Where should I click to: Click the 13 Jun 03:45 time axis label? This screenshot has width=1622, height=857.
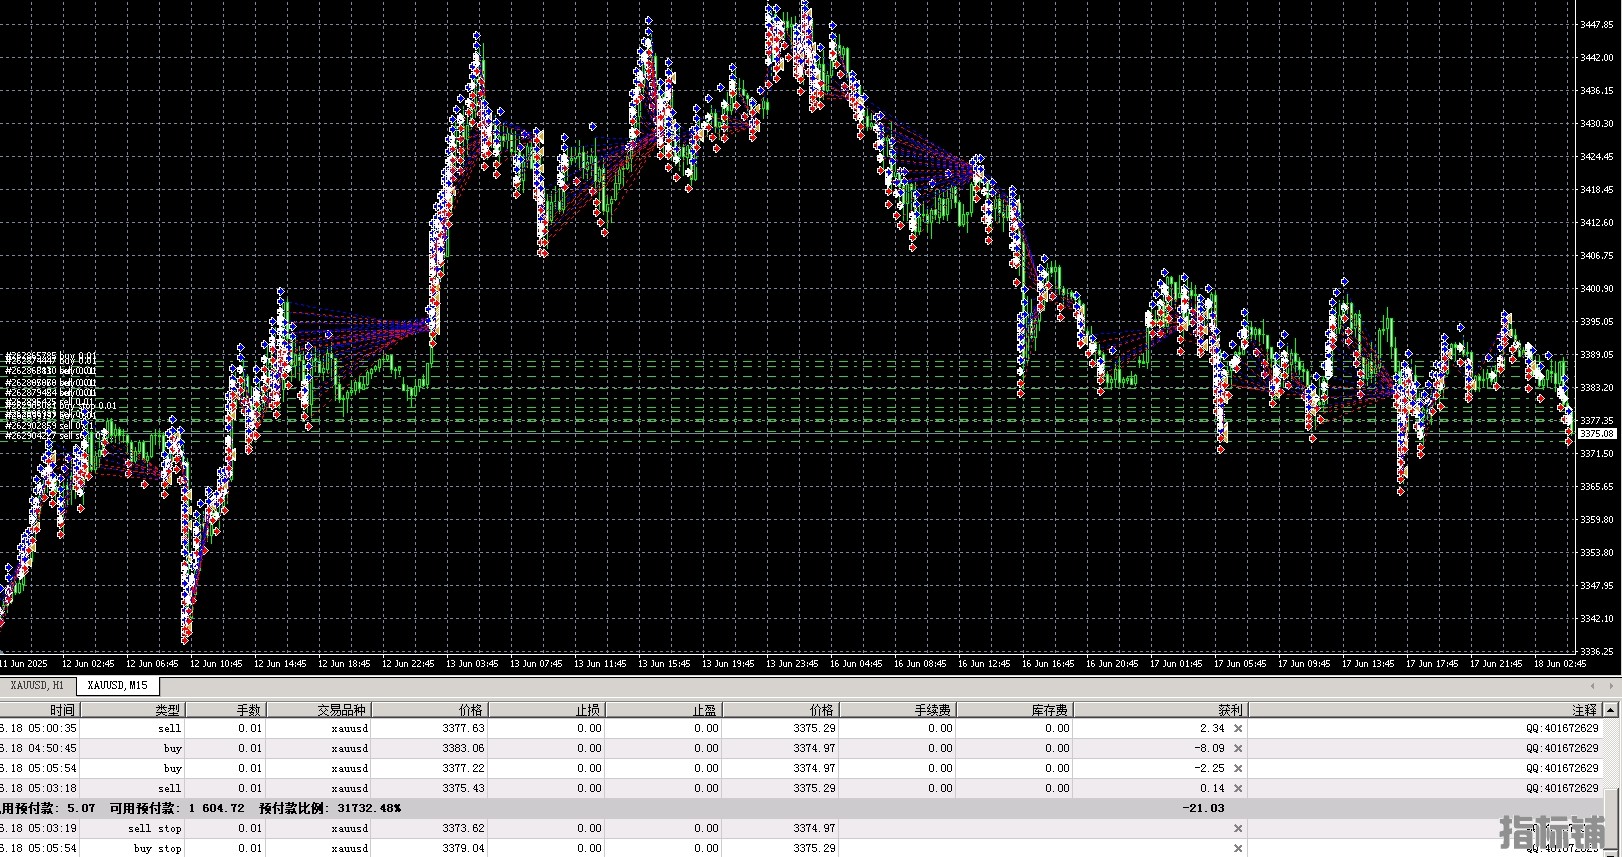(x=472, y=663)
